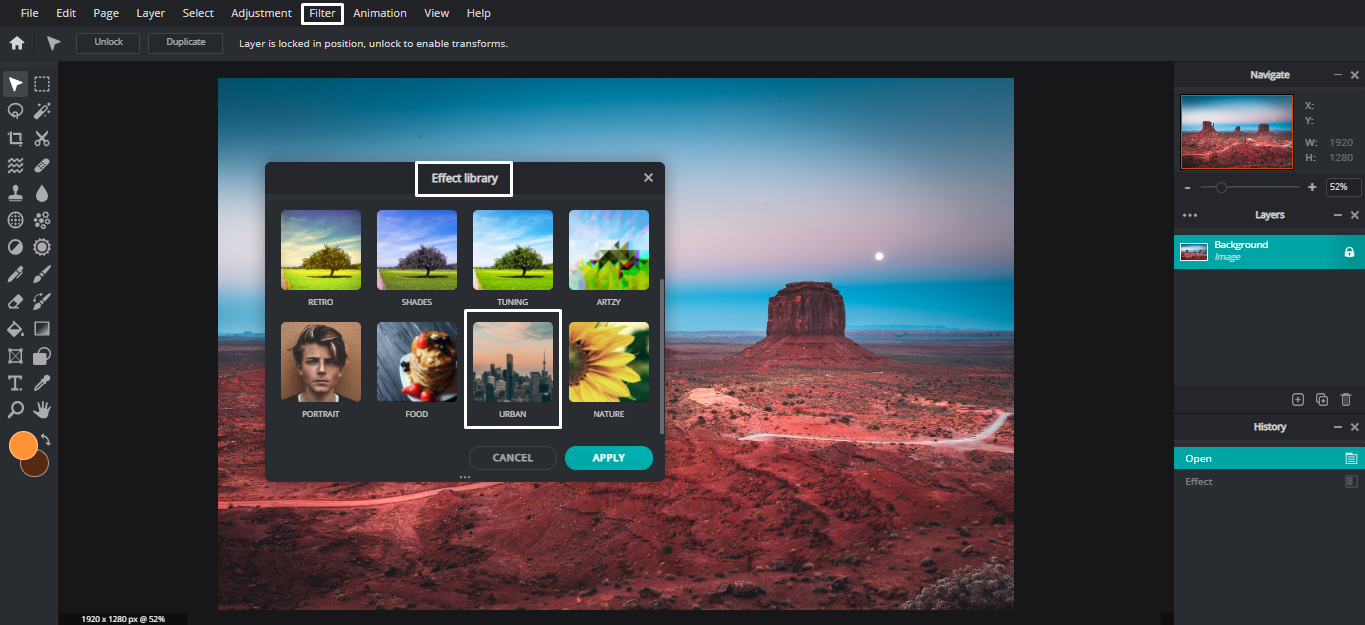
Task: Cancel the Effect library dialog
Action: click(x=512, y=457)
